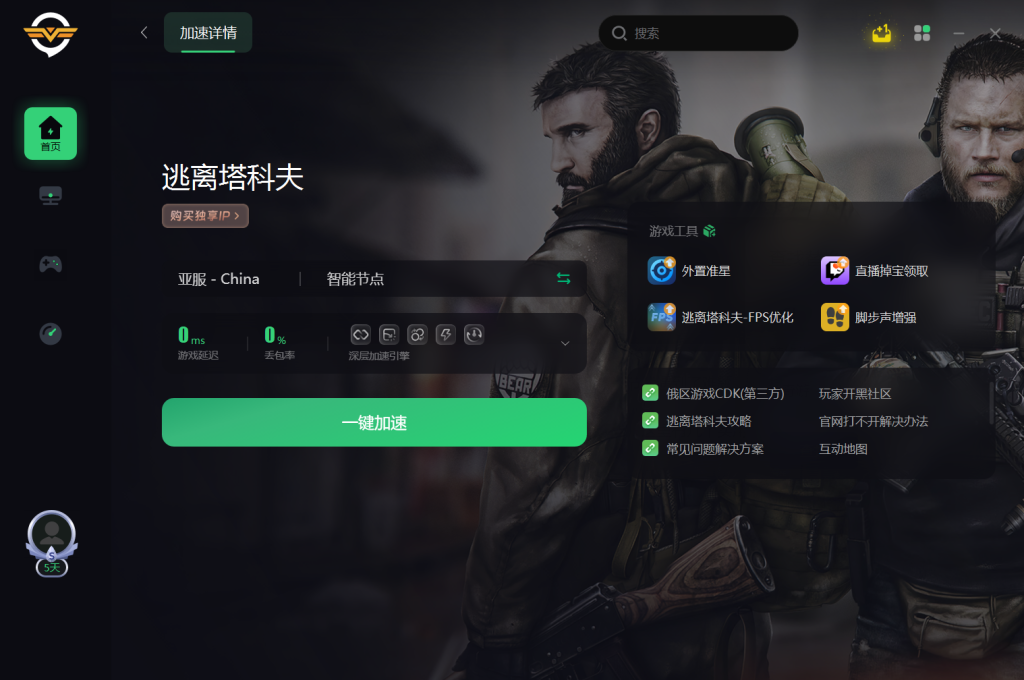Toggle the first deep acceleration engine icon

coord(360,334)
